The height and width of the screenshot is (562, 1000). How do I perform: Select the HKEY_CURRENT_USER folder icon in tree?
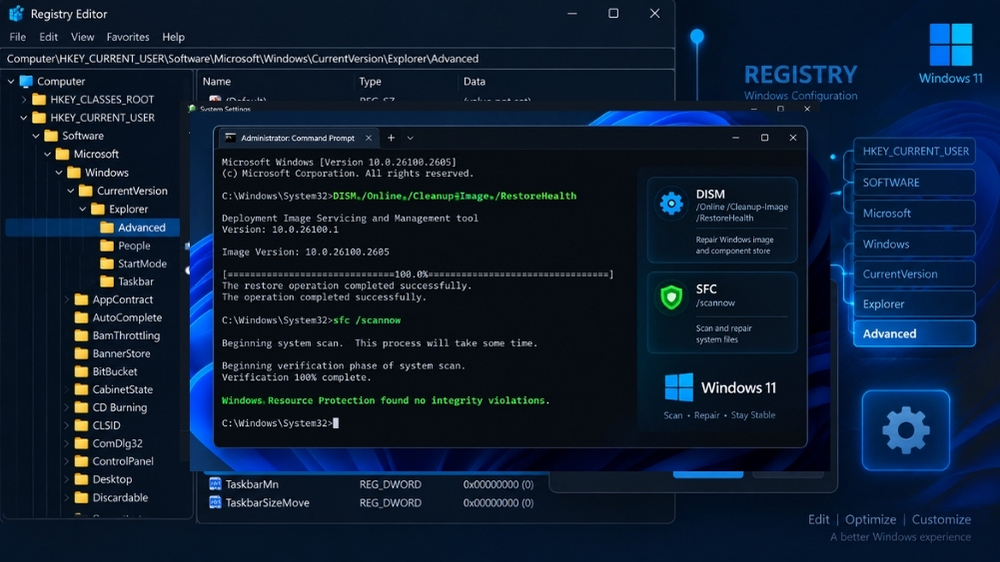pyautogui.click(x=39, y=117)
